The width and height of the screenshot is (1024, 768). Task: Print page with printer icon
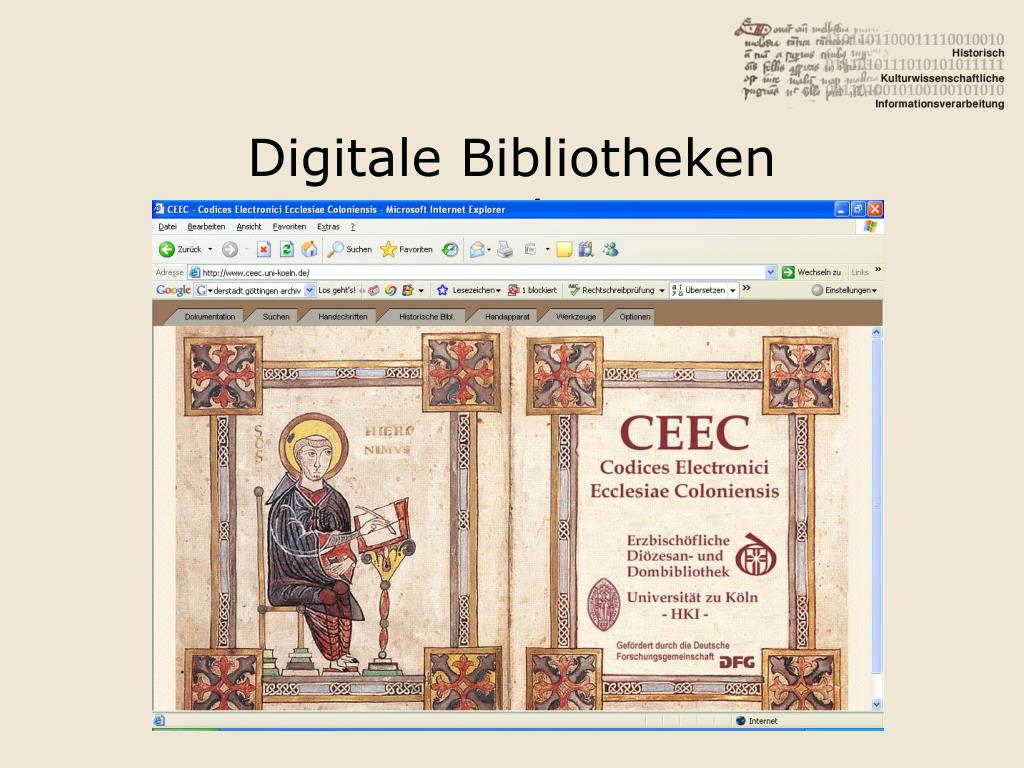(x=505, y=249)
